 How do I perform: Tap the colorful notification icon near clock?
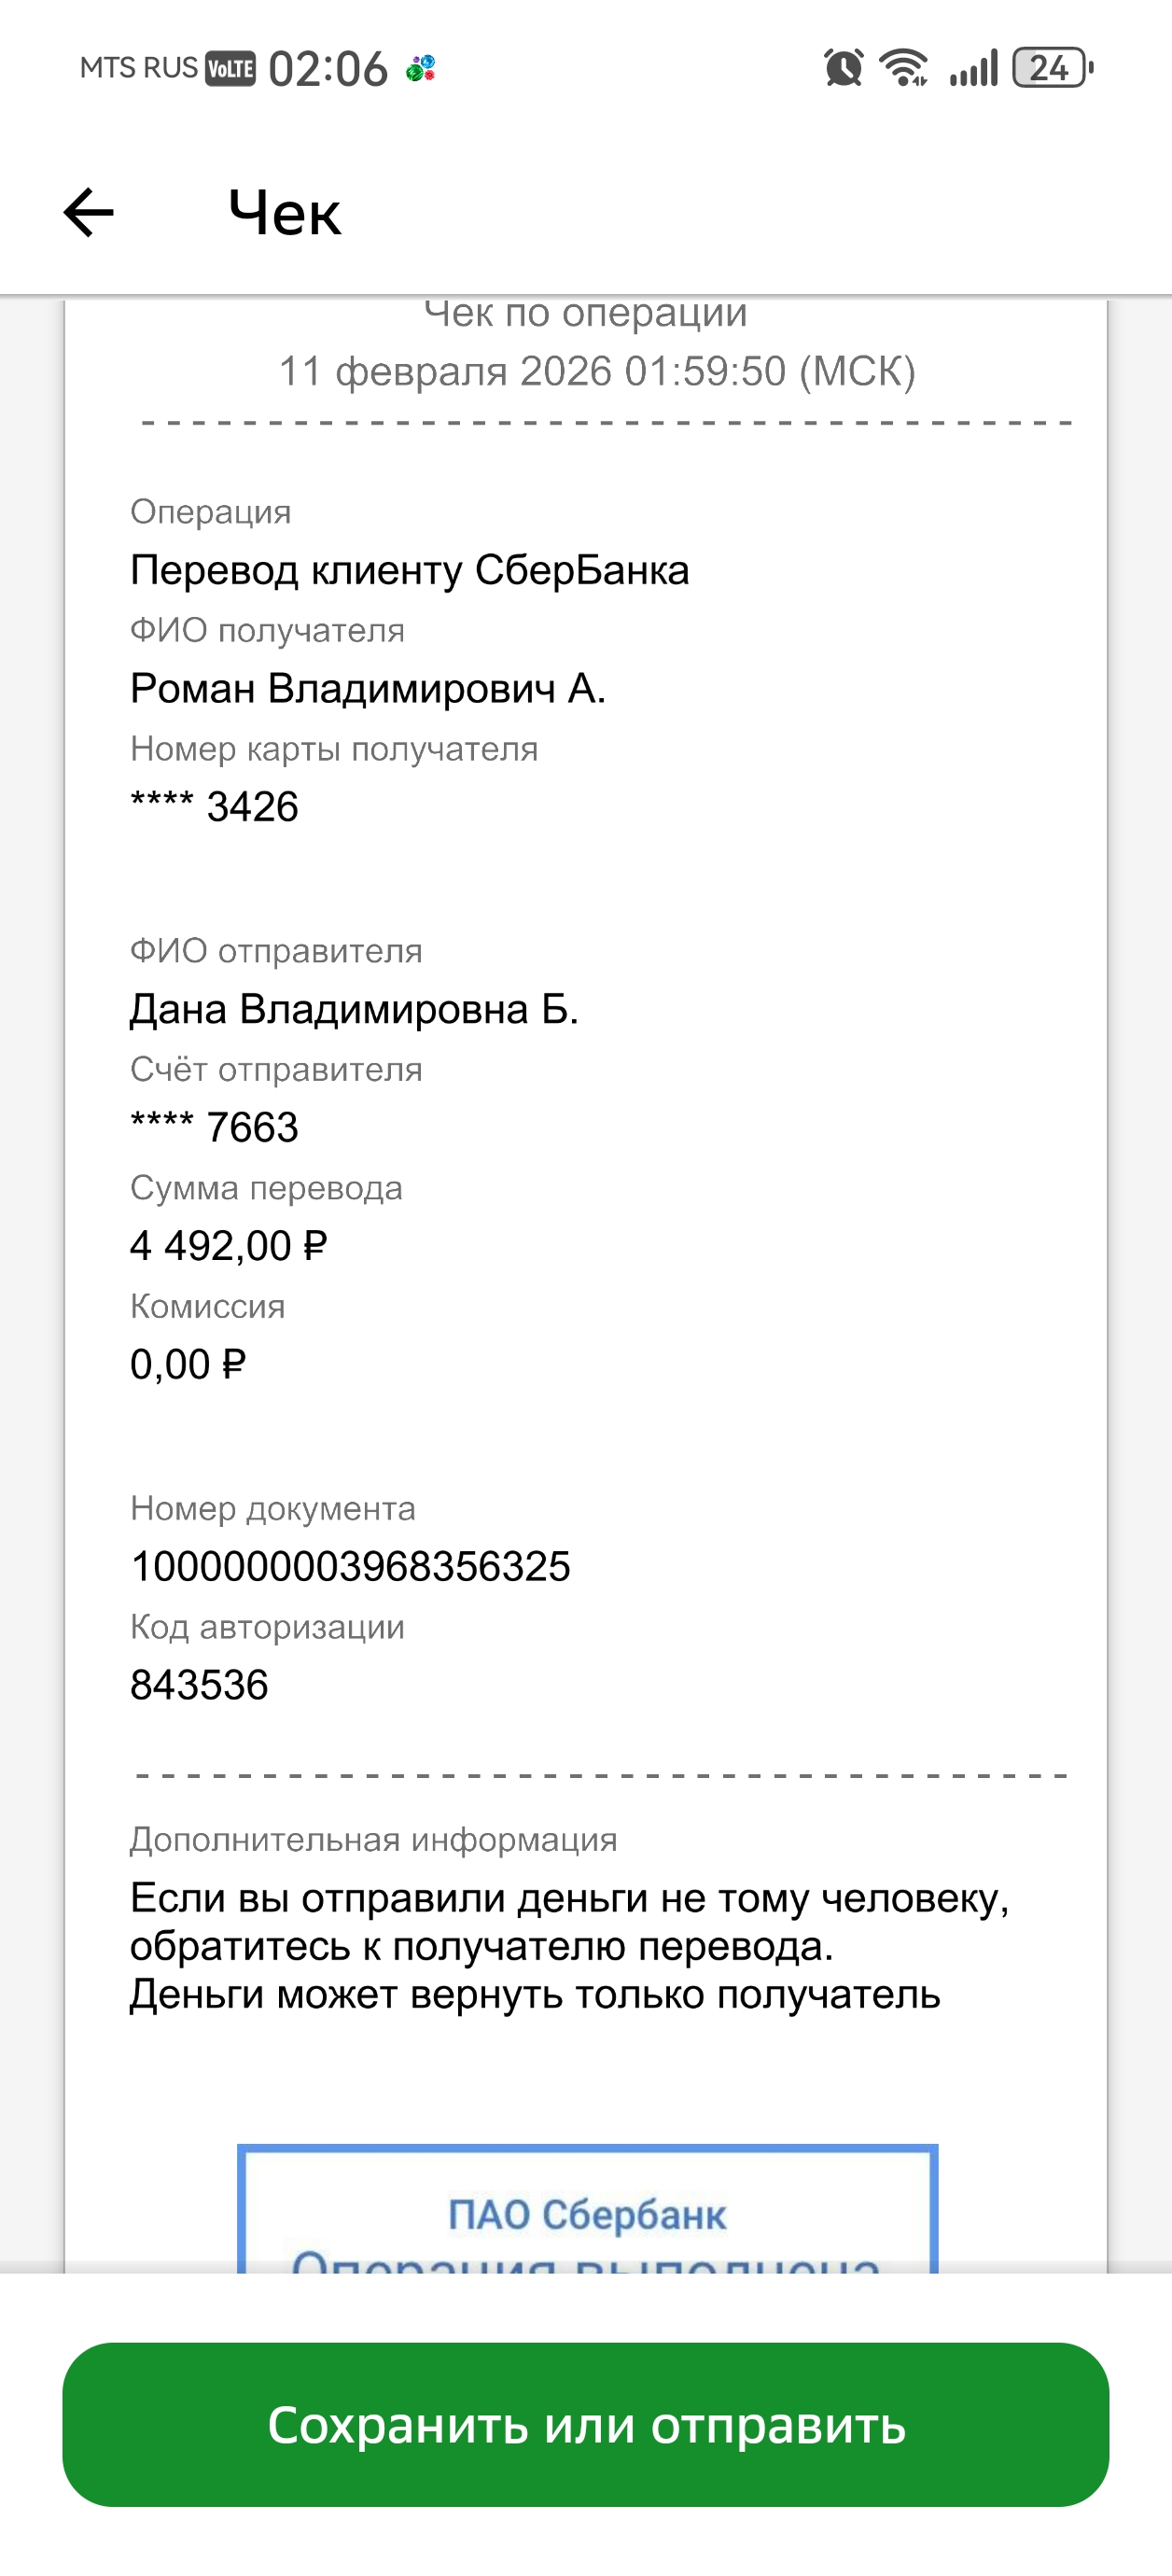[421, 68]
